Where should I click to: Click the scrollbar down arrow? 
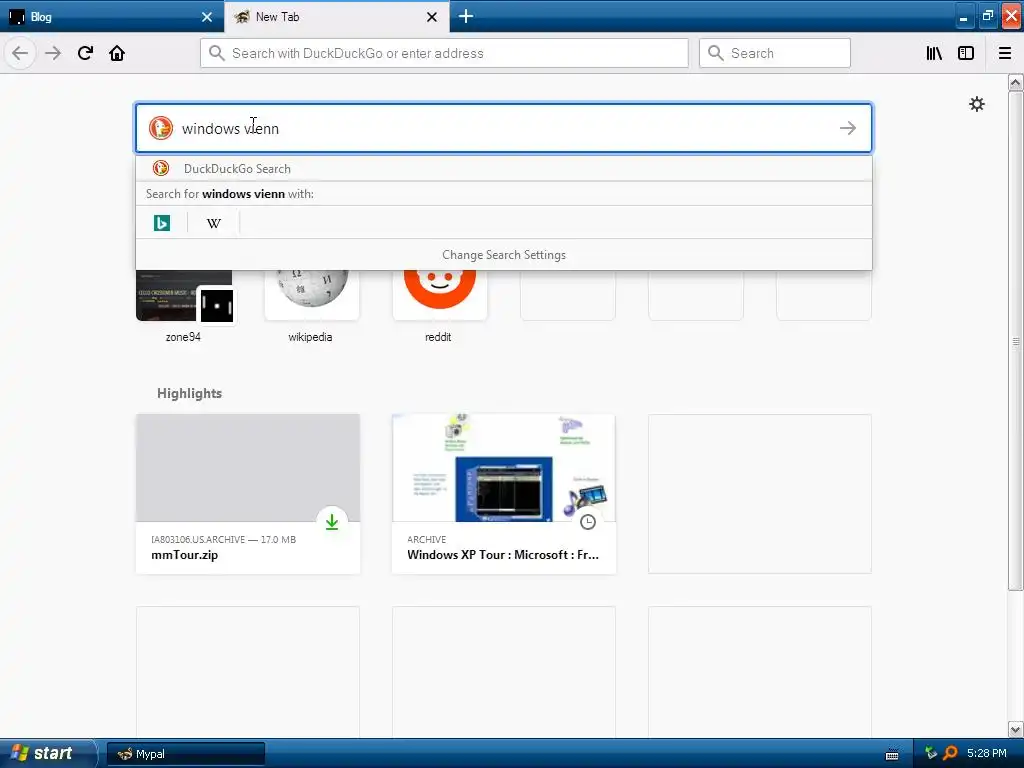pyautogui.click(x=1016, y=729)
